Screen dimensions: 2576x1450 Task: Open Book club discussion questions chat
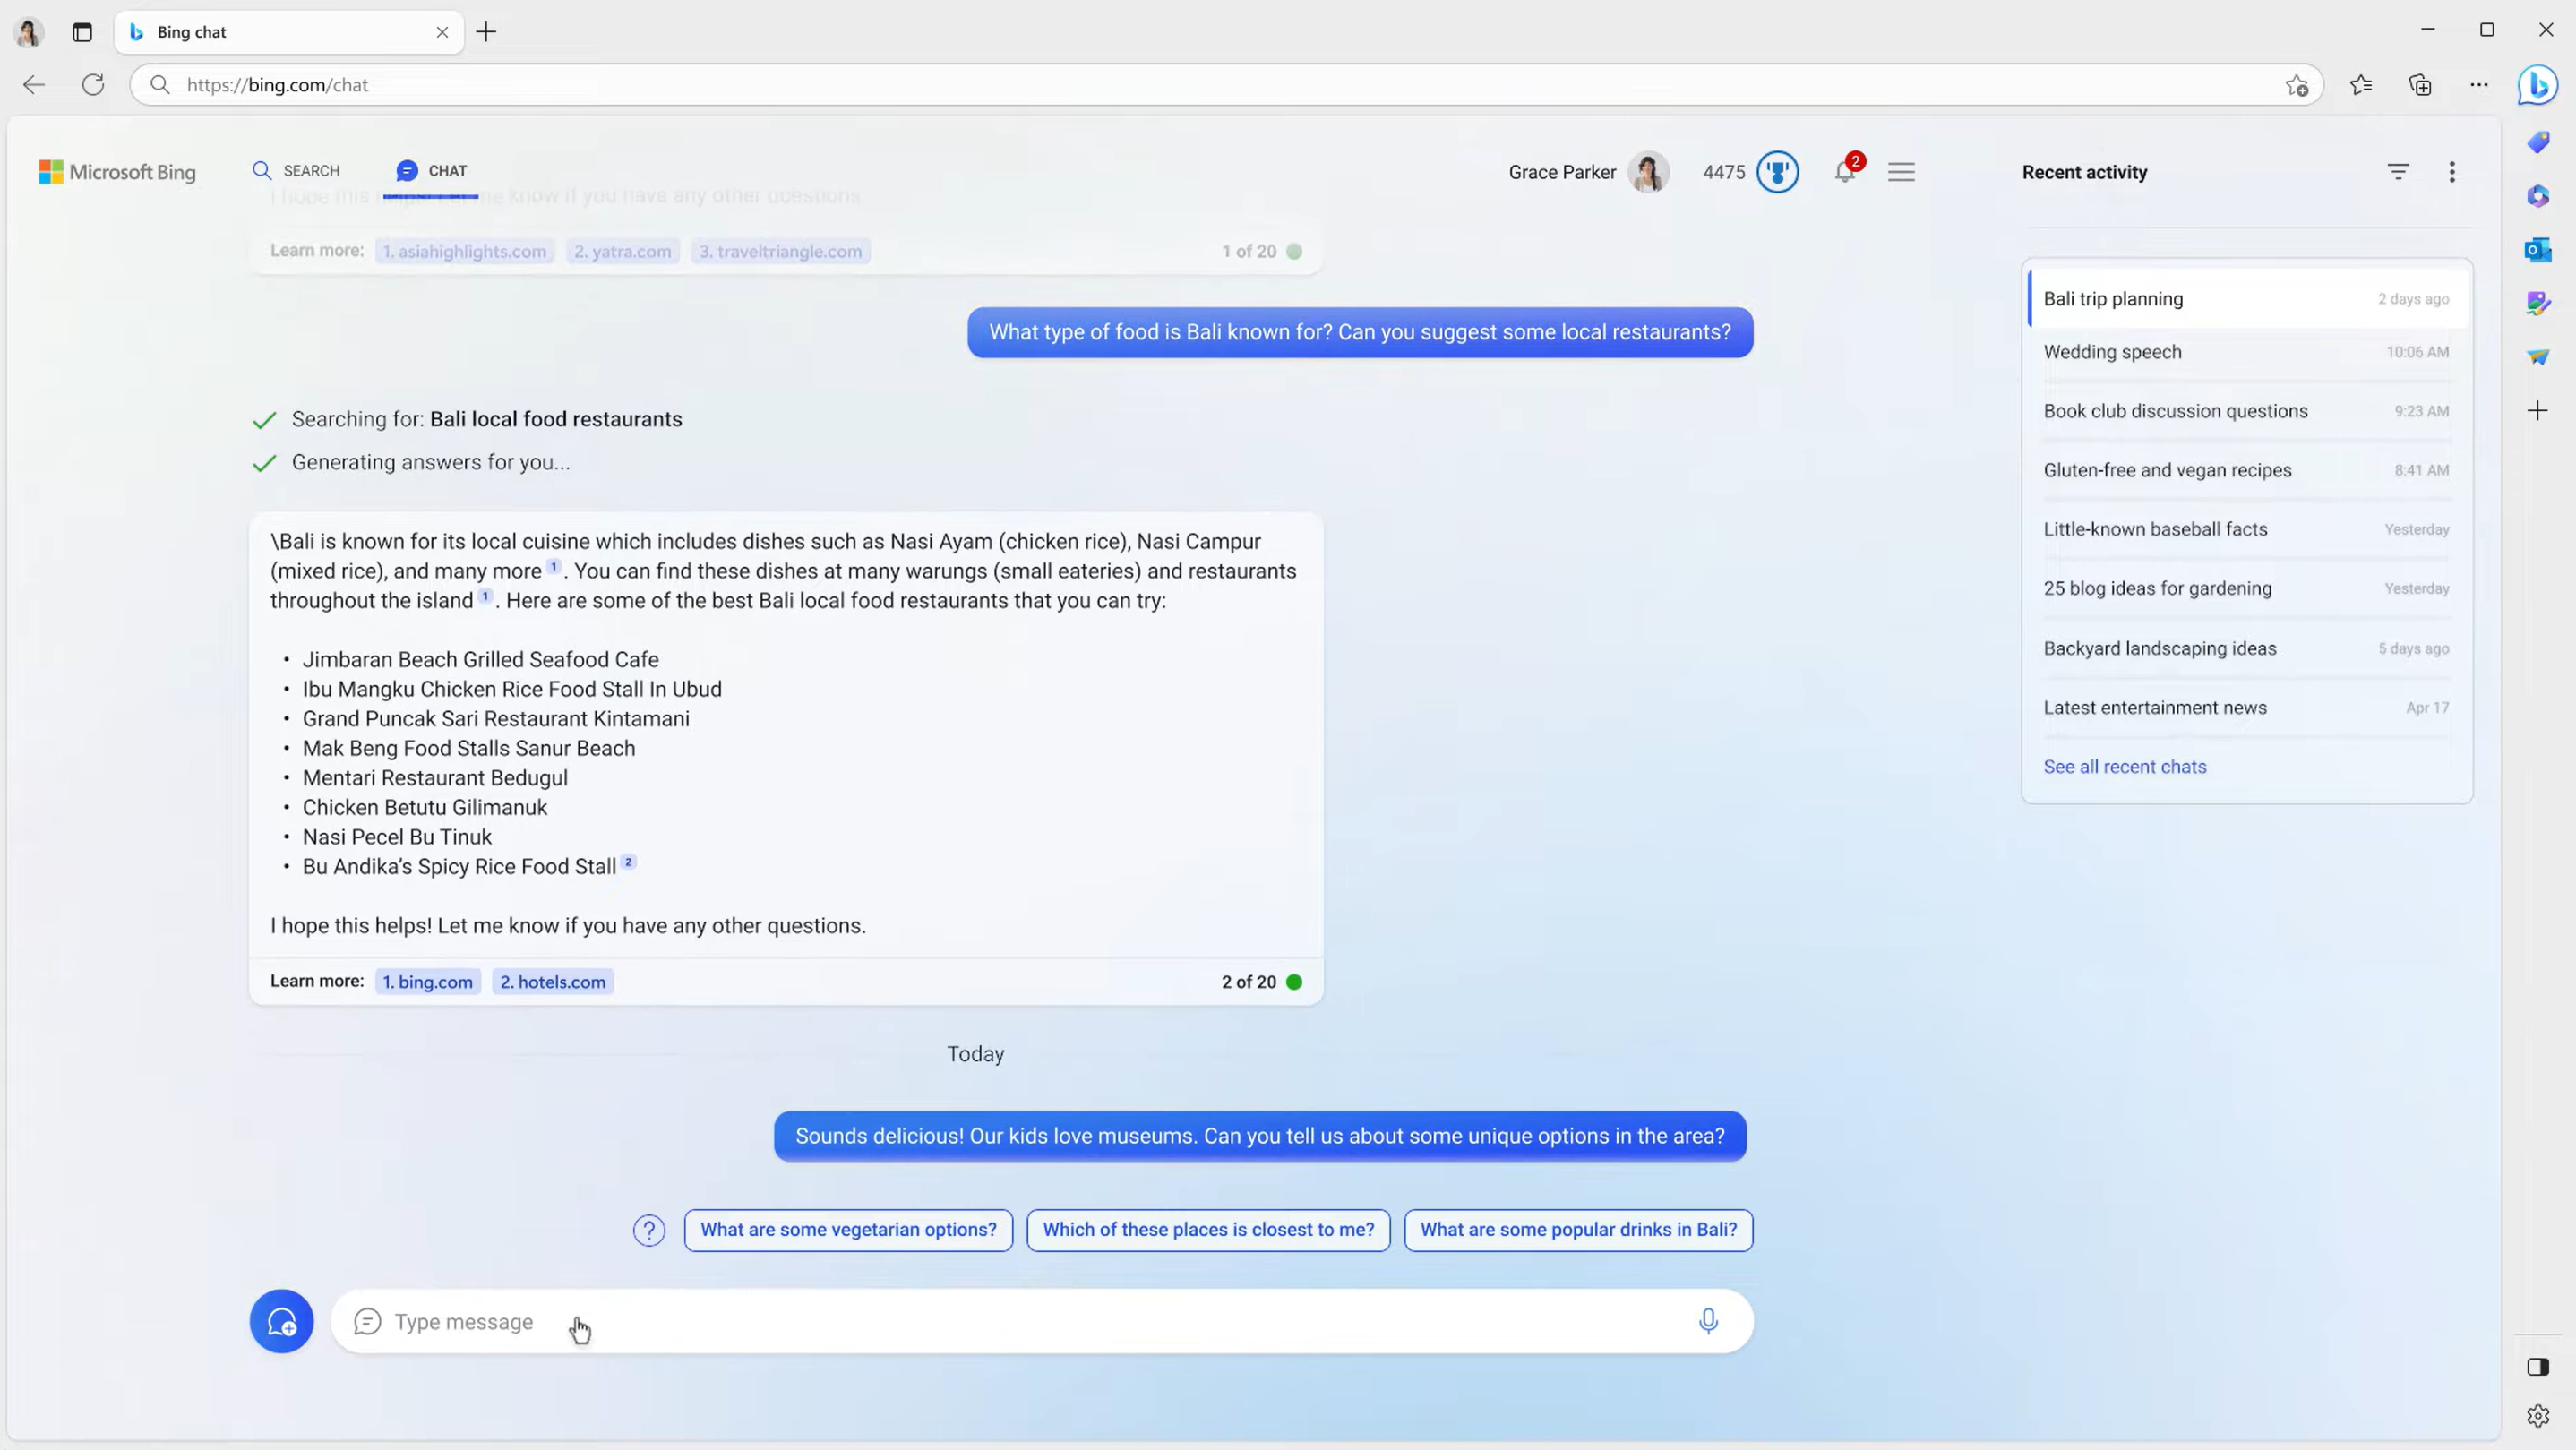[x=2247, y=411]
